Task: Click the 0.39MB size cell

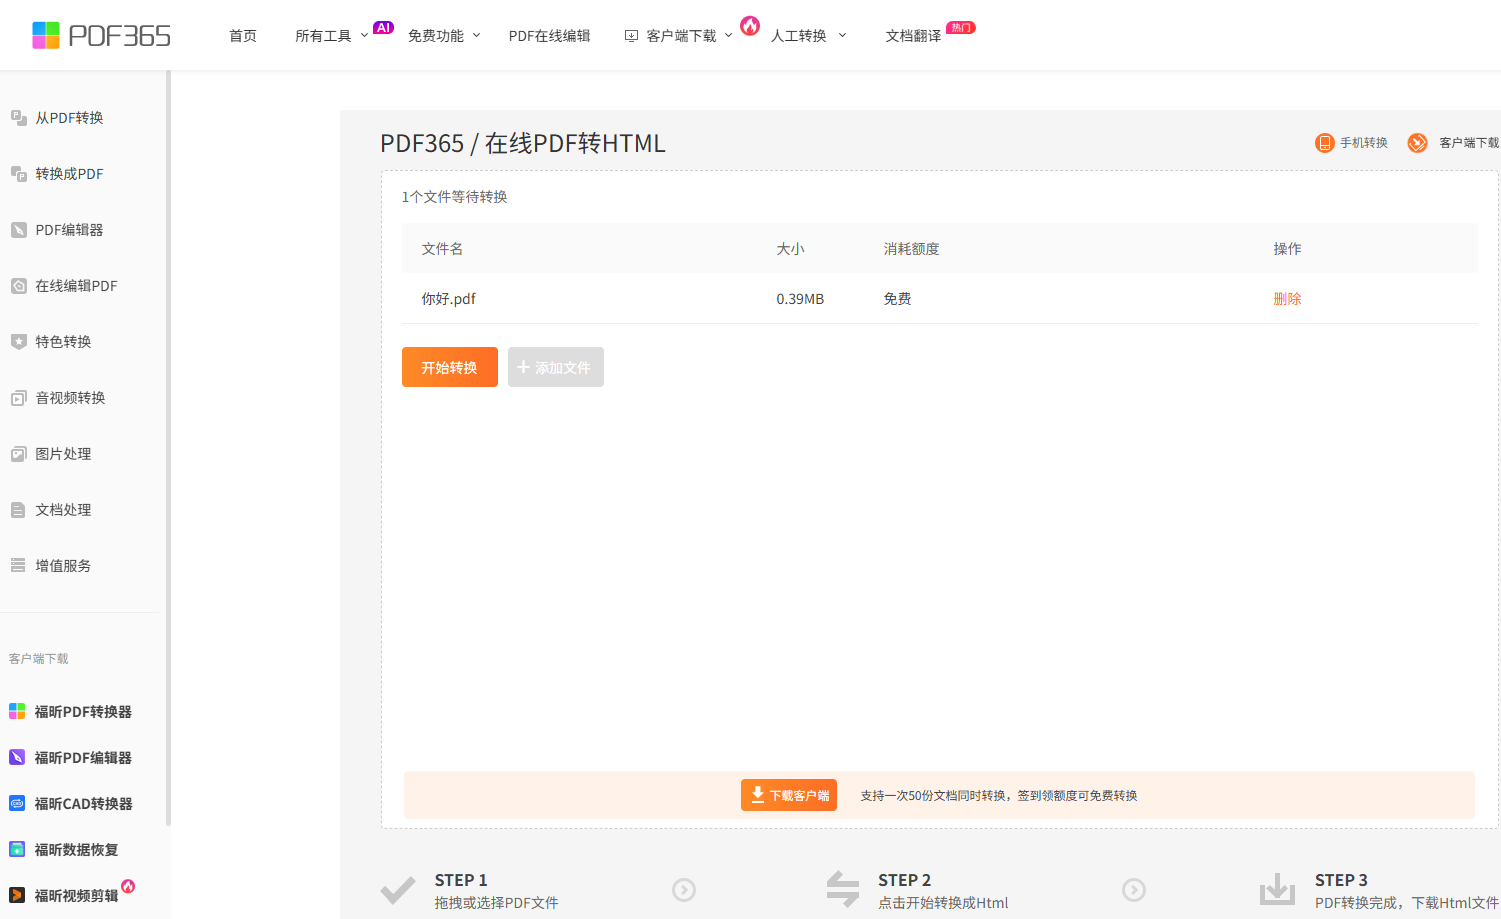Action: (800, 299)
